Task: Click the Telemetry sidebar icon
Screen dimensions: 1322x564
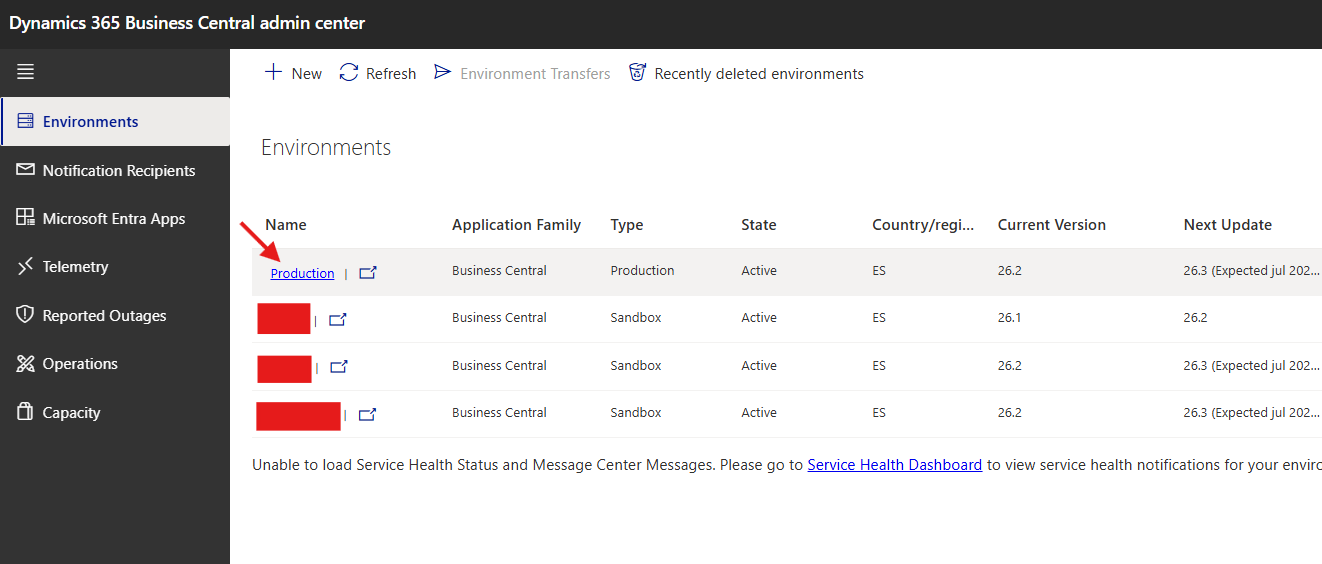Action: click(x=25, y=267)
